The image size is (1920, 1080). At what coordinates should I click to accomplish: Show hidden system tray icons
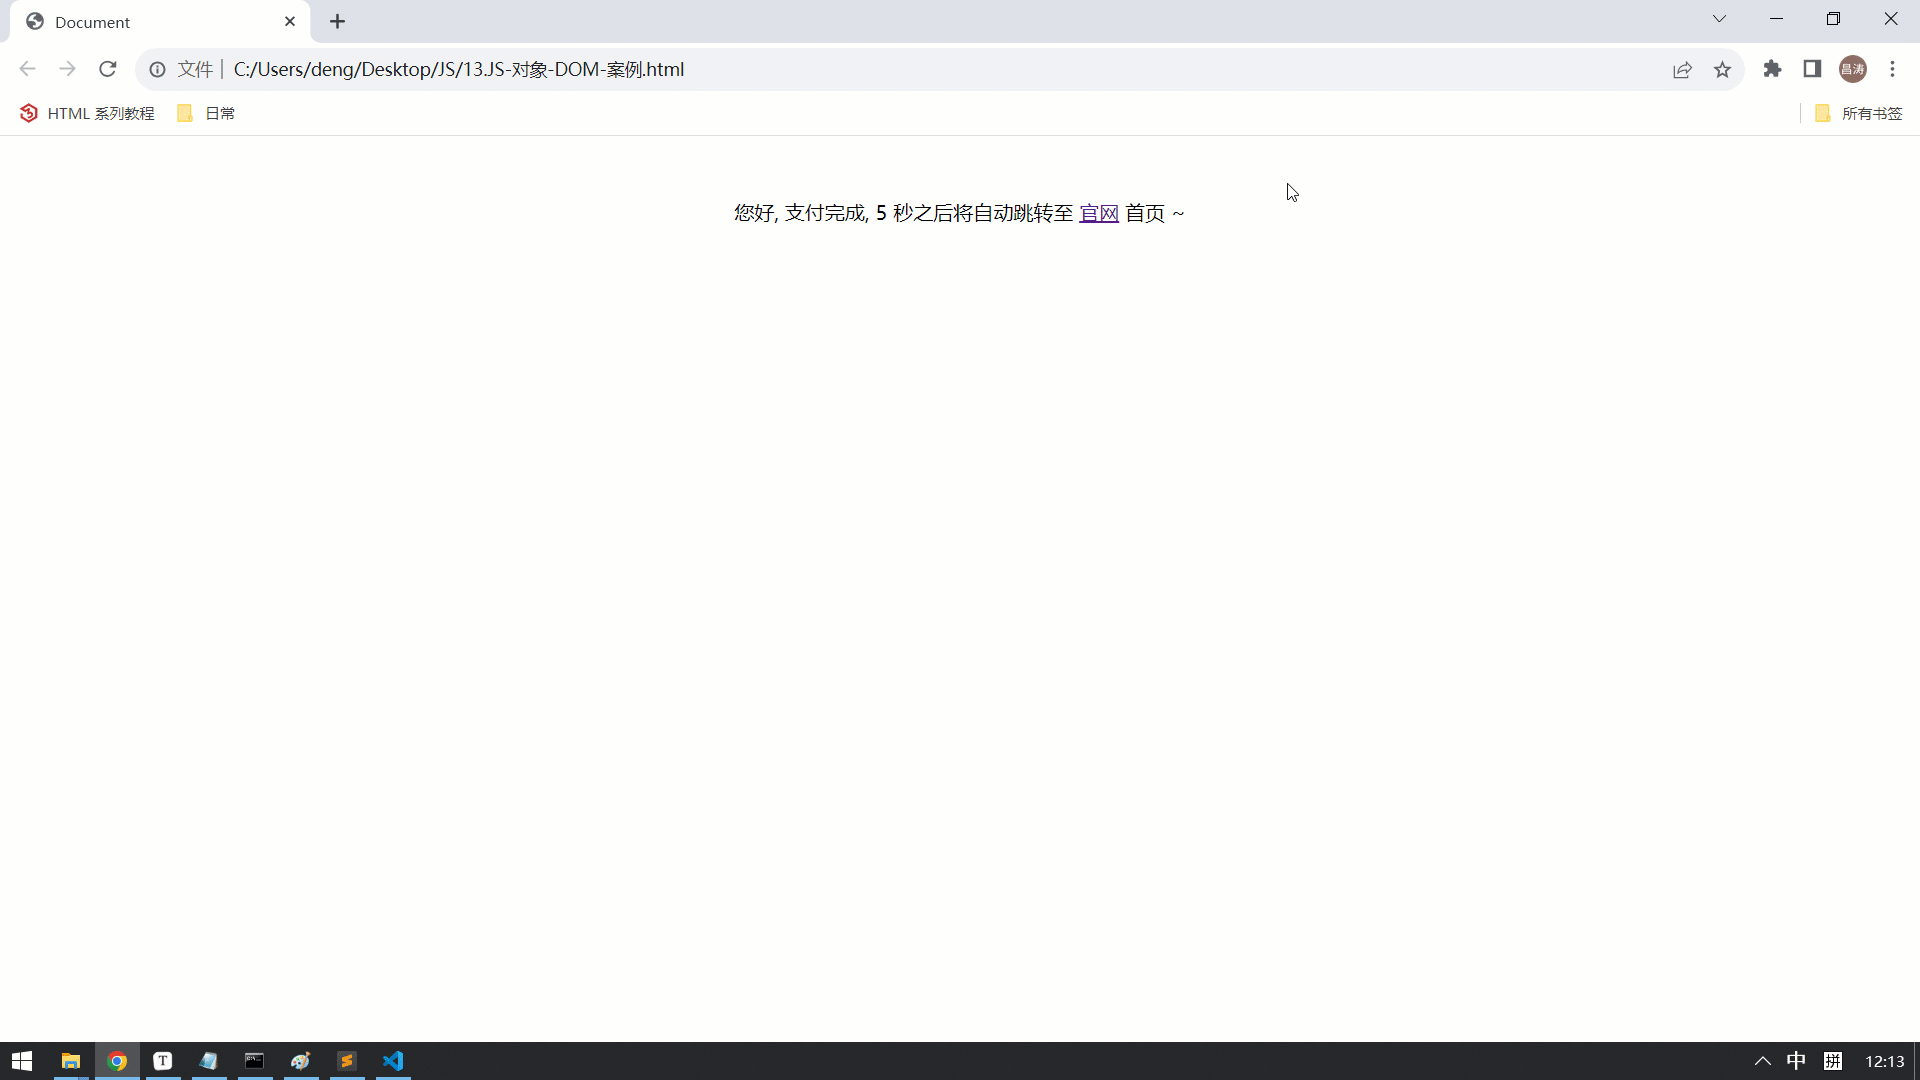[1762, 1061]
